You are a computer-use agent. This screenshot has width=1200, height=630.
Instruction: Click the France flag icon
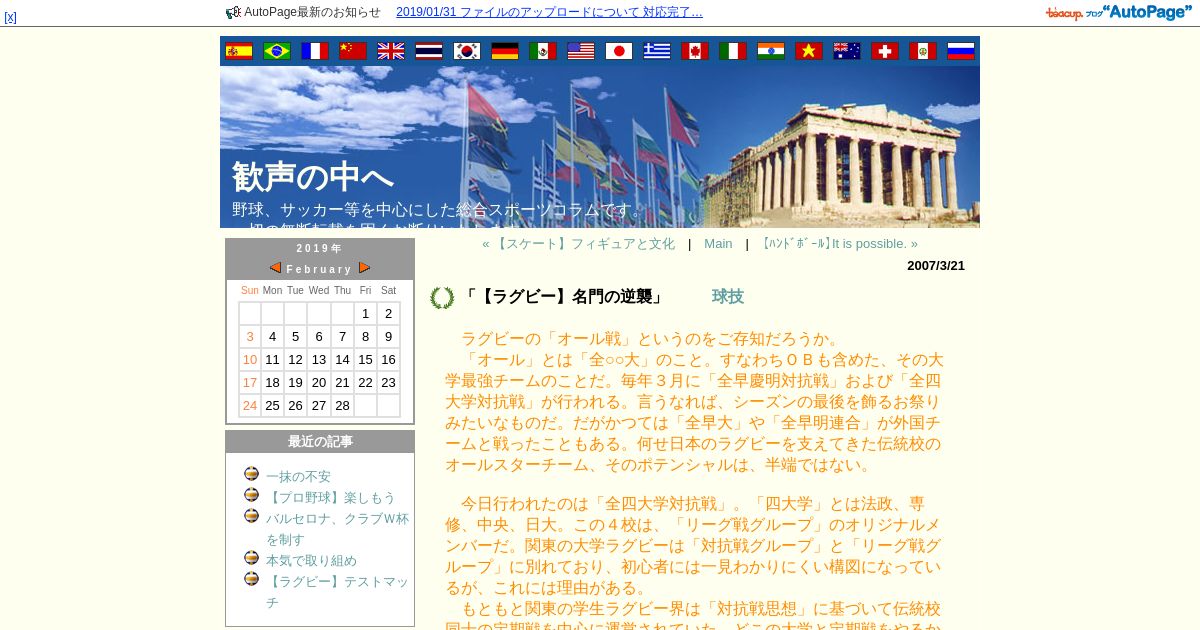315,51
